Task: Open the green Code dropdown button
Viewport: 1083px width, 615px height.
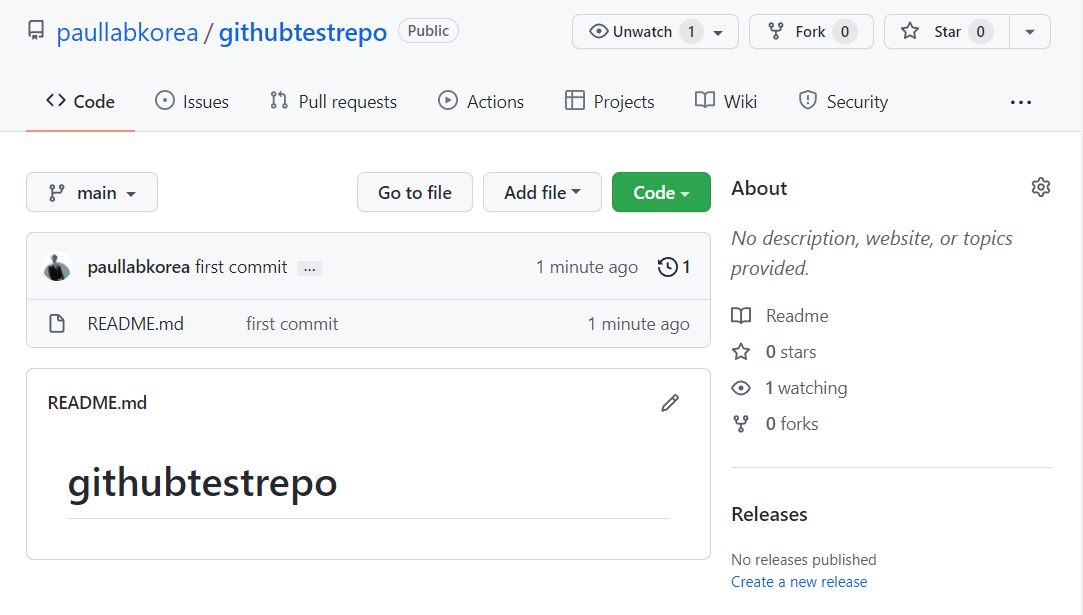Action: point(661,192)
